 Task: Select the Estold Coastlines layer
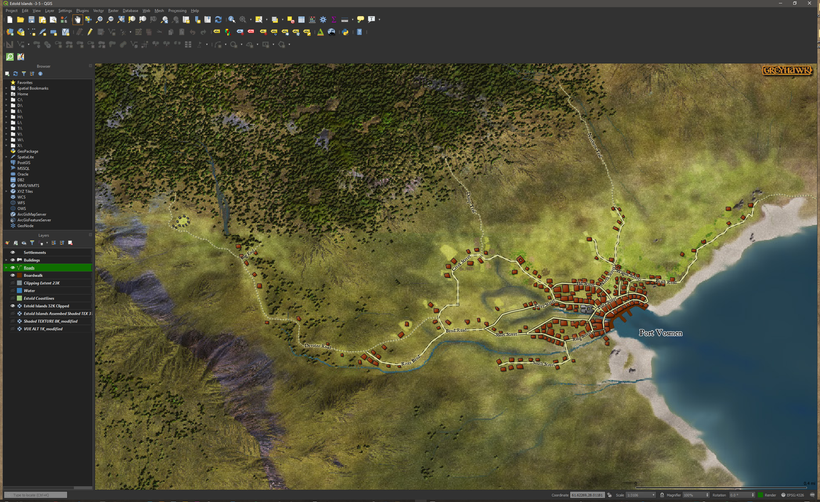pyautogui.click(x=38, y=298)
